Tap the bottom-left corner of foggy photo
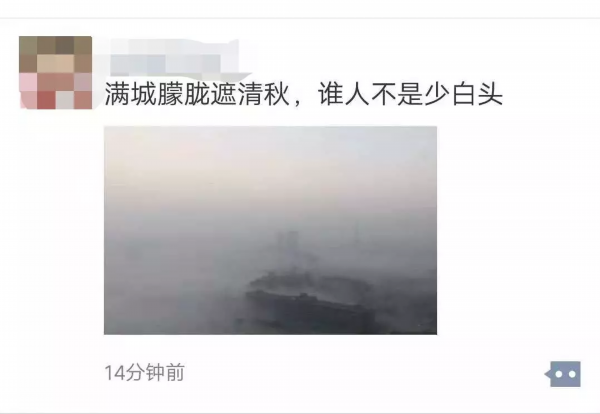The width and height of the screenshot is (600, 414). click(109, 330)
